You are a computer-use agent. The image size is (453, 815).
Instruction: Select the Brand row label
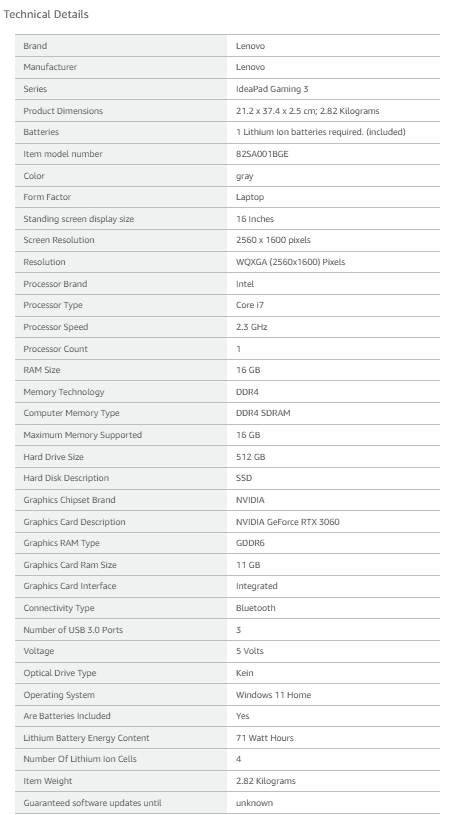coord(35,46)
